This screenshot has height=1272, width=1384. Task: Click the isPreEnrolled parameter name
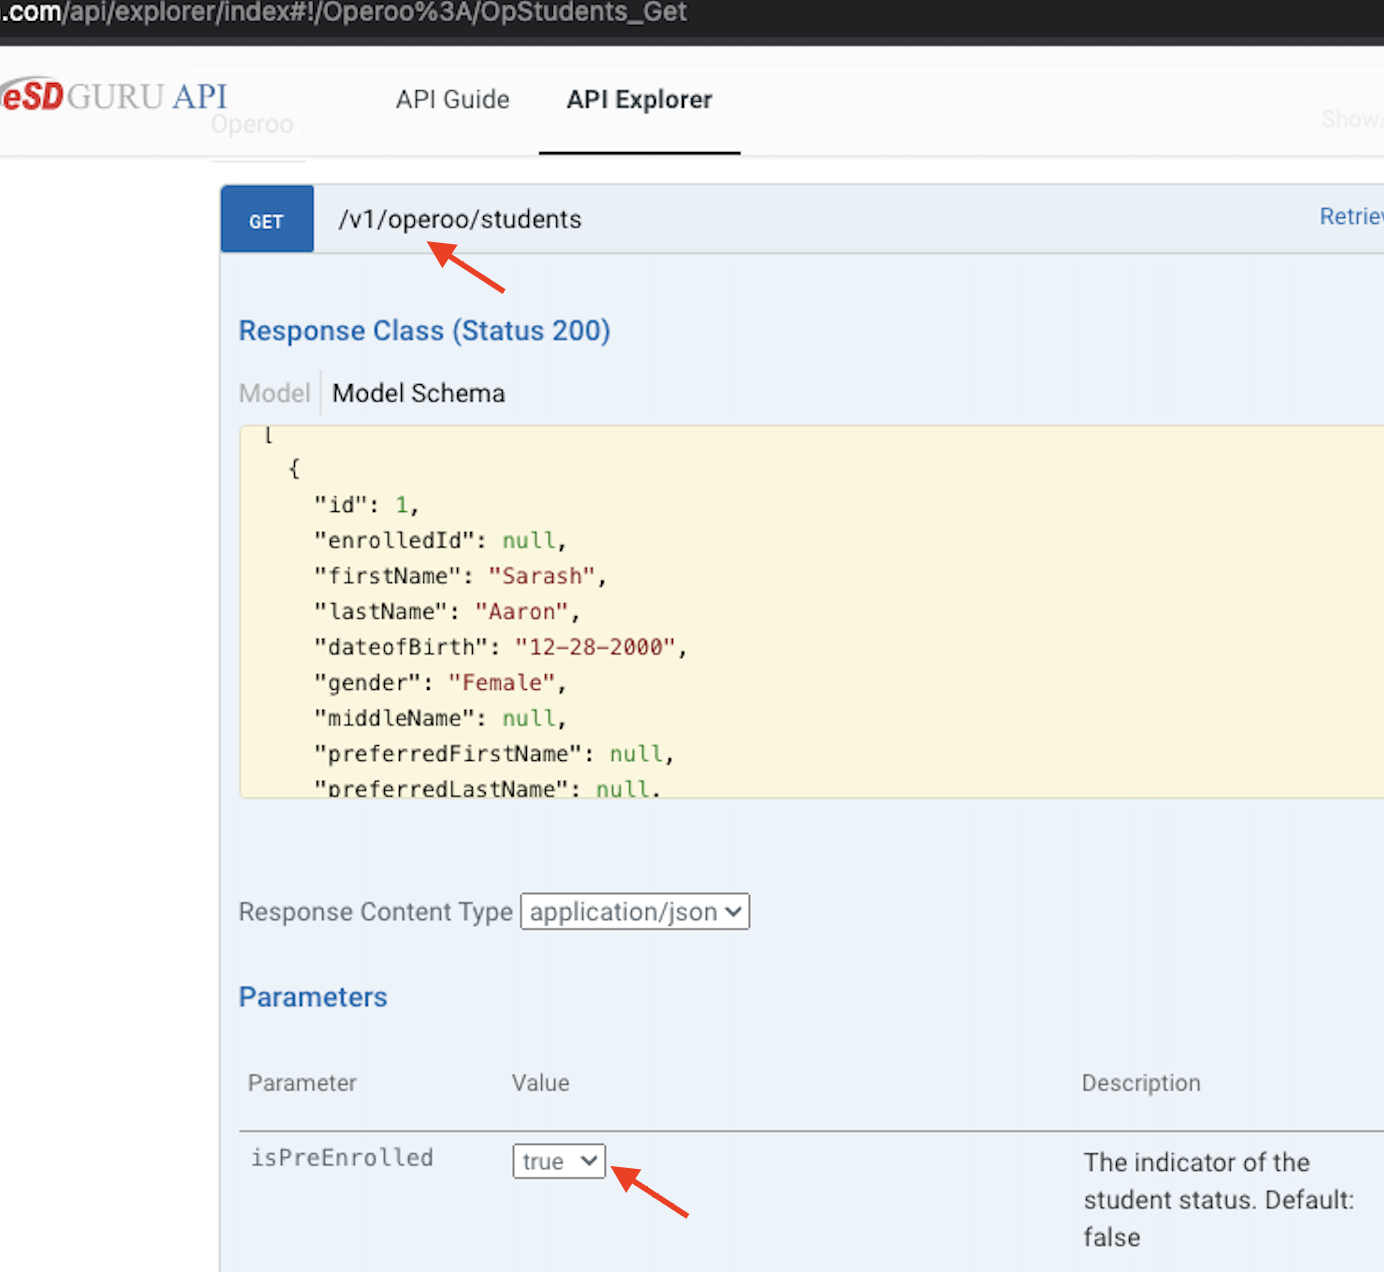tap(341, 1158)
